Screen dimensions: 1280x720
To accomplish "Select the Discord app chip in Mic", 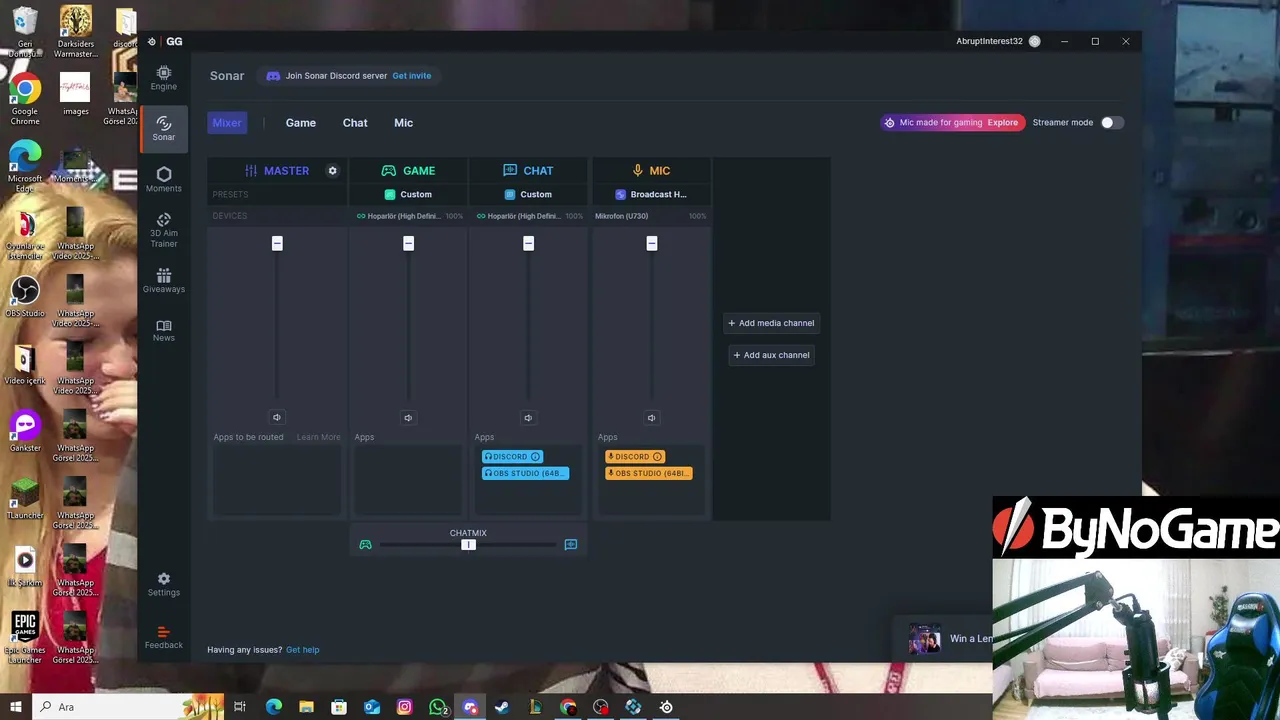I will coord(634,457).
